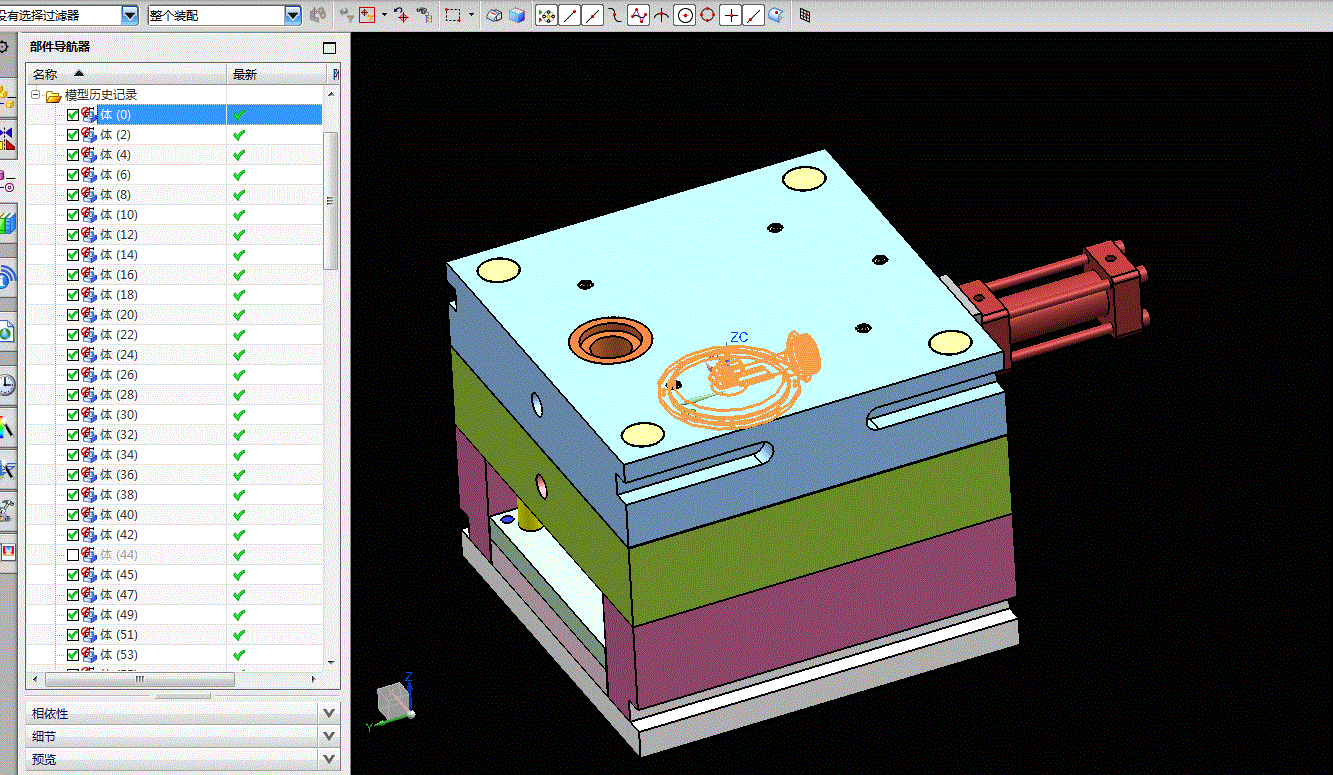Check the unchecked 体 (44) checkbox
The width and height of the screenshot is (1333, 775).
[x=73, y=555]
